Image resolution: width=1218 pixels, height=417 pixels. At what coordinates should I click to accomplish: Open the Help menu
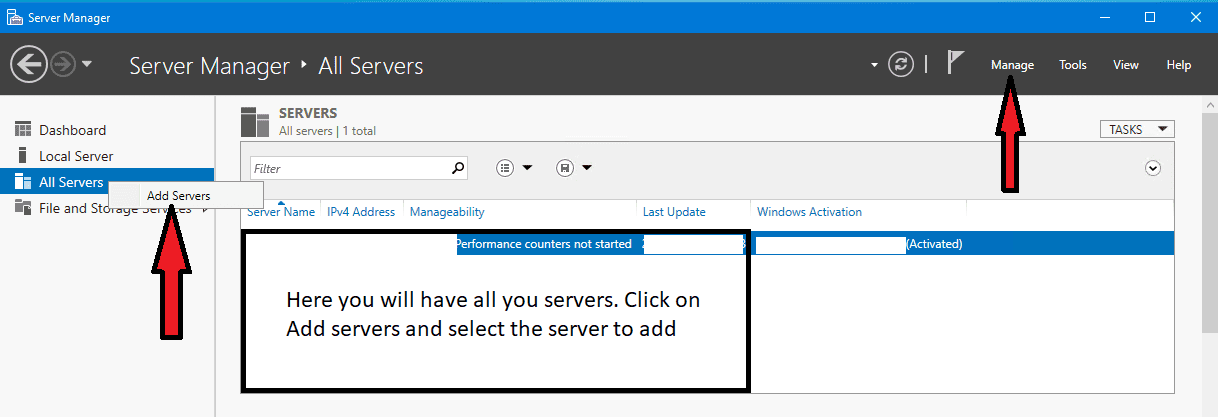pos(1179,65)
